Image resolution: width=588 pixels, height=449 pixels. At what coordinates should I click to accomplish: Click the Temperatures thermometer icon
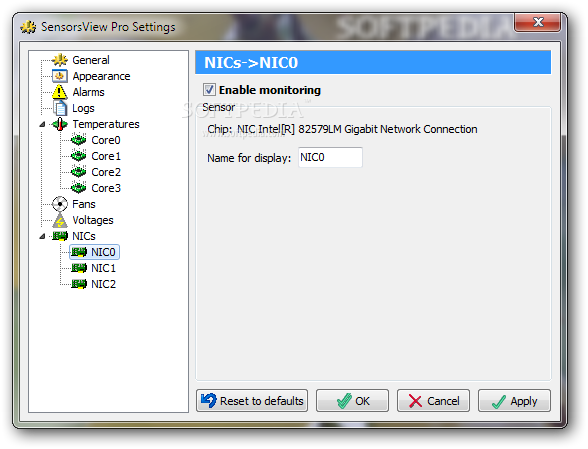click(x=60, y=124)
